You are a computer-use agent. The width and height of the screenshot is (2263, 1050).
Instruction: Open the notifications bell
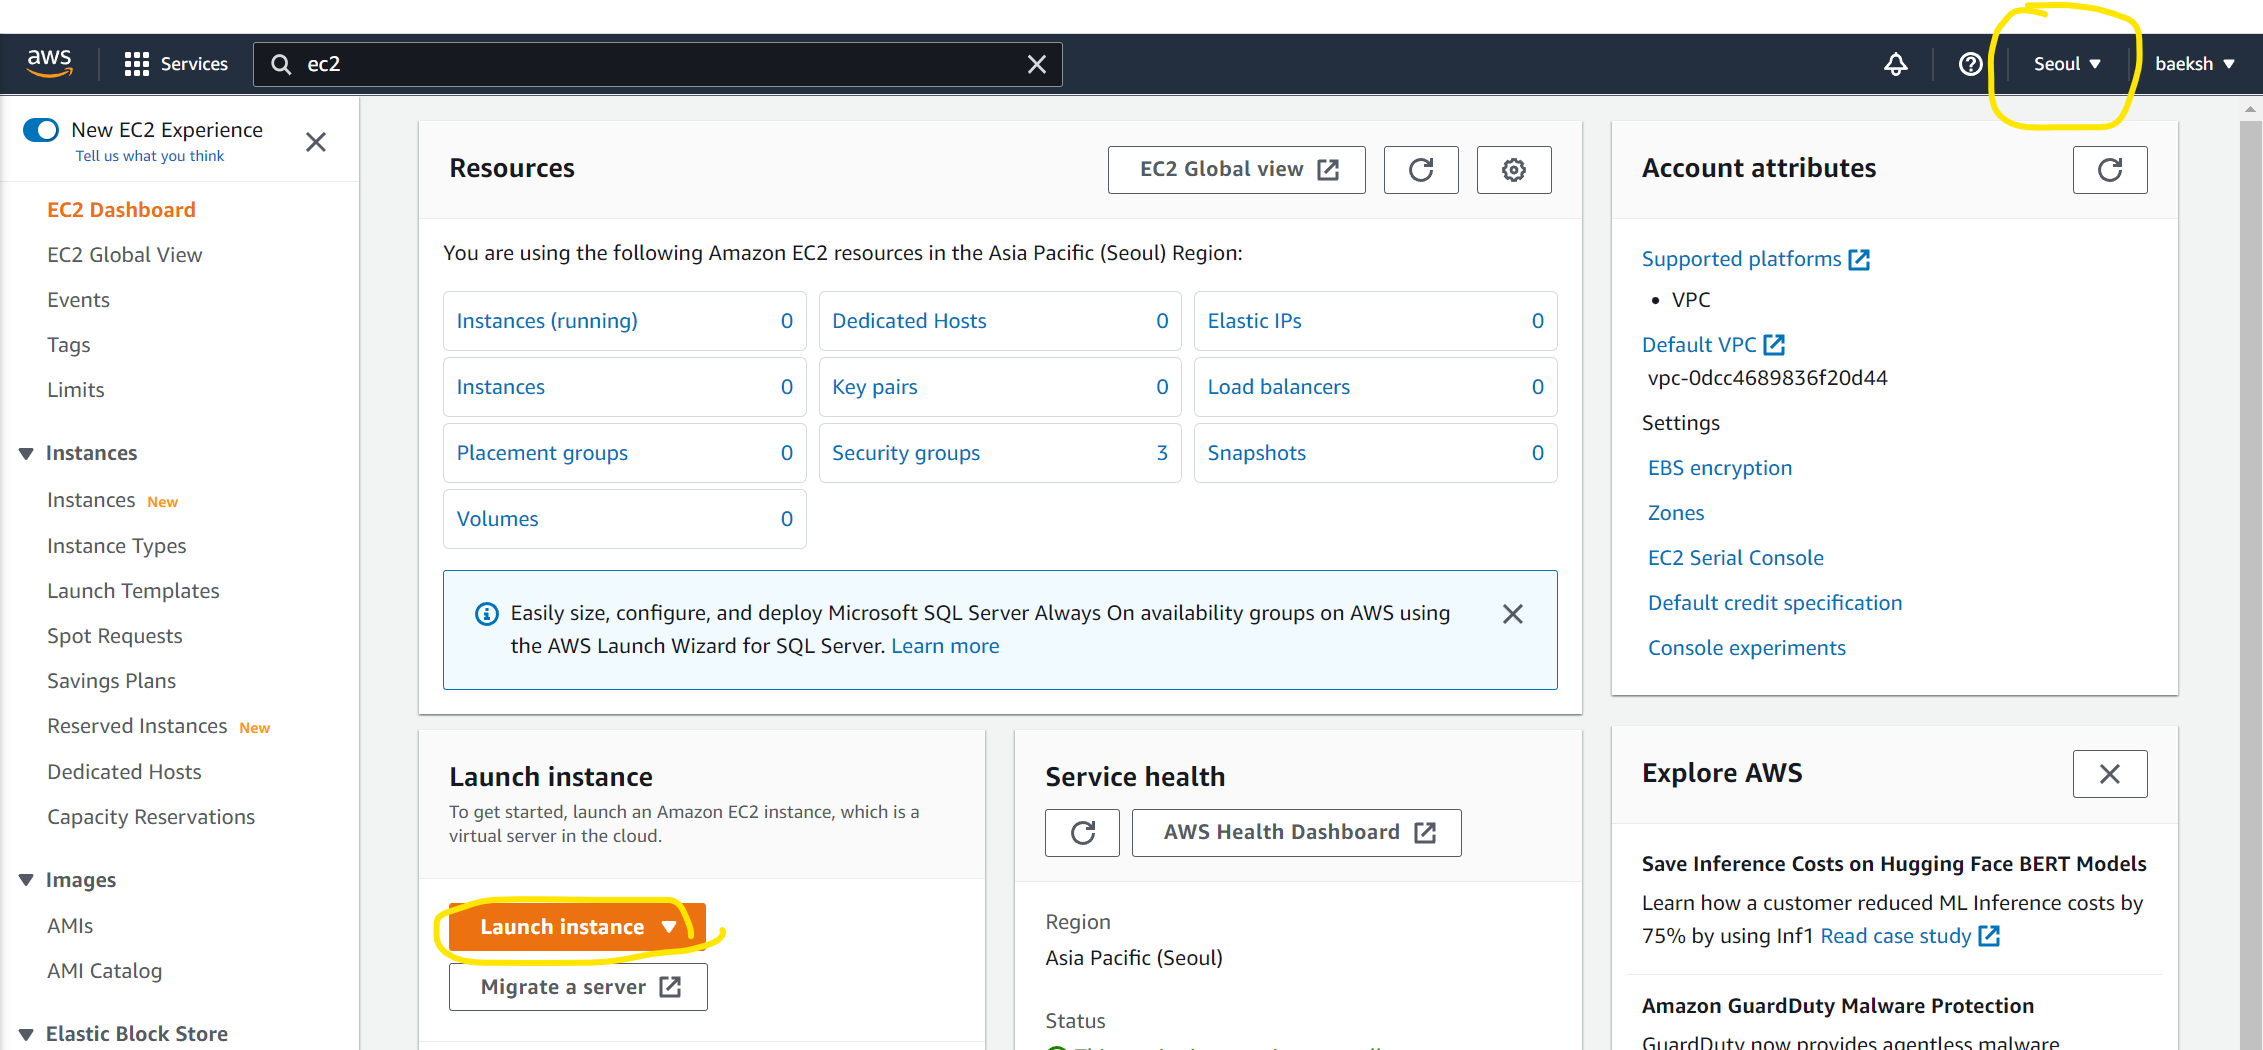pos(1895,64)
